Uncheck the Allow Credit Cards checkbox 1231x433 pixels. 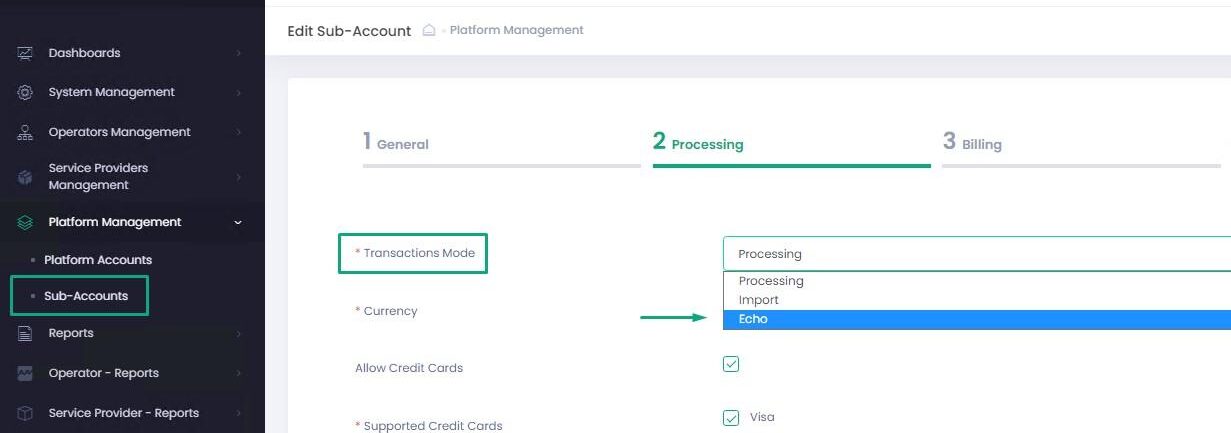coord(731,364)
